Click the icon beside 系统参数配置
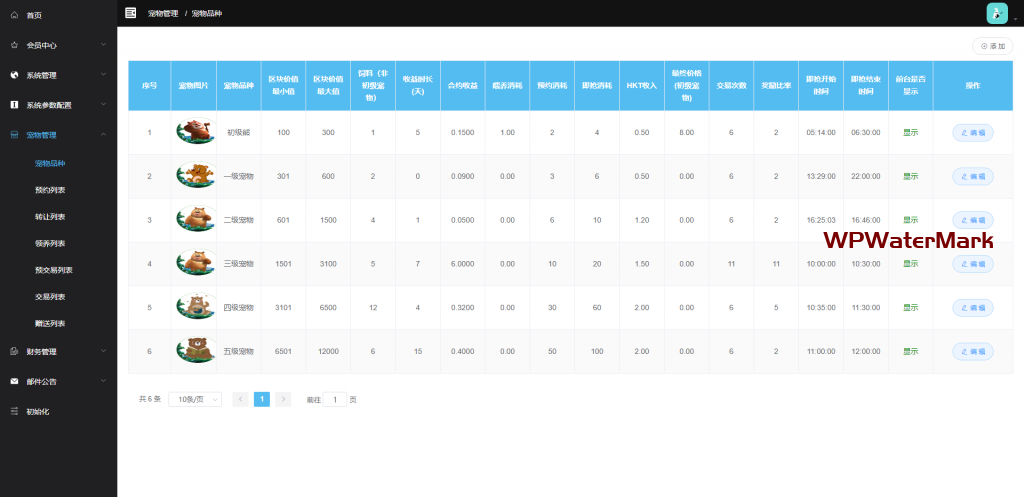Image resolution: width=1024 pixels, height=497 pixels. (x=14, y=105)
